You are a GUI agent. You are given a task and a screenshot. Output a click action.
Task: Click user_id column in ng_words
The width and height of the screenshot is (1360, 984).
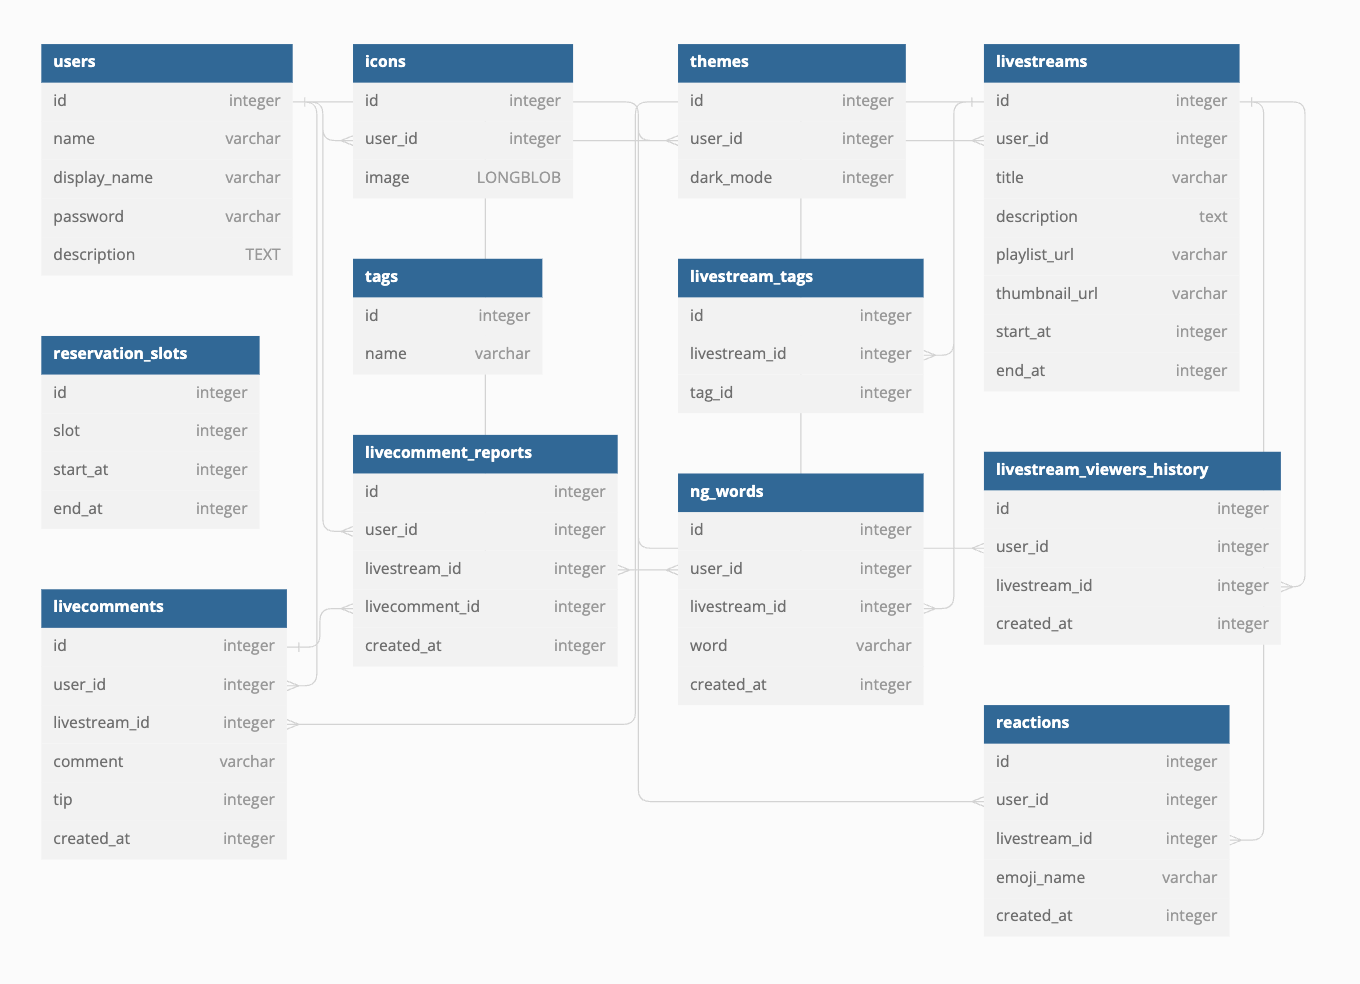pos(800,569)
